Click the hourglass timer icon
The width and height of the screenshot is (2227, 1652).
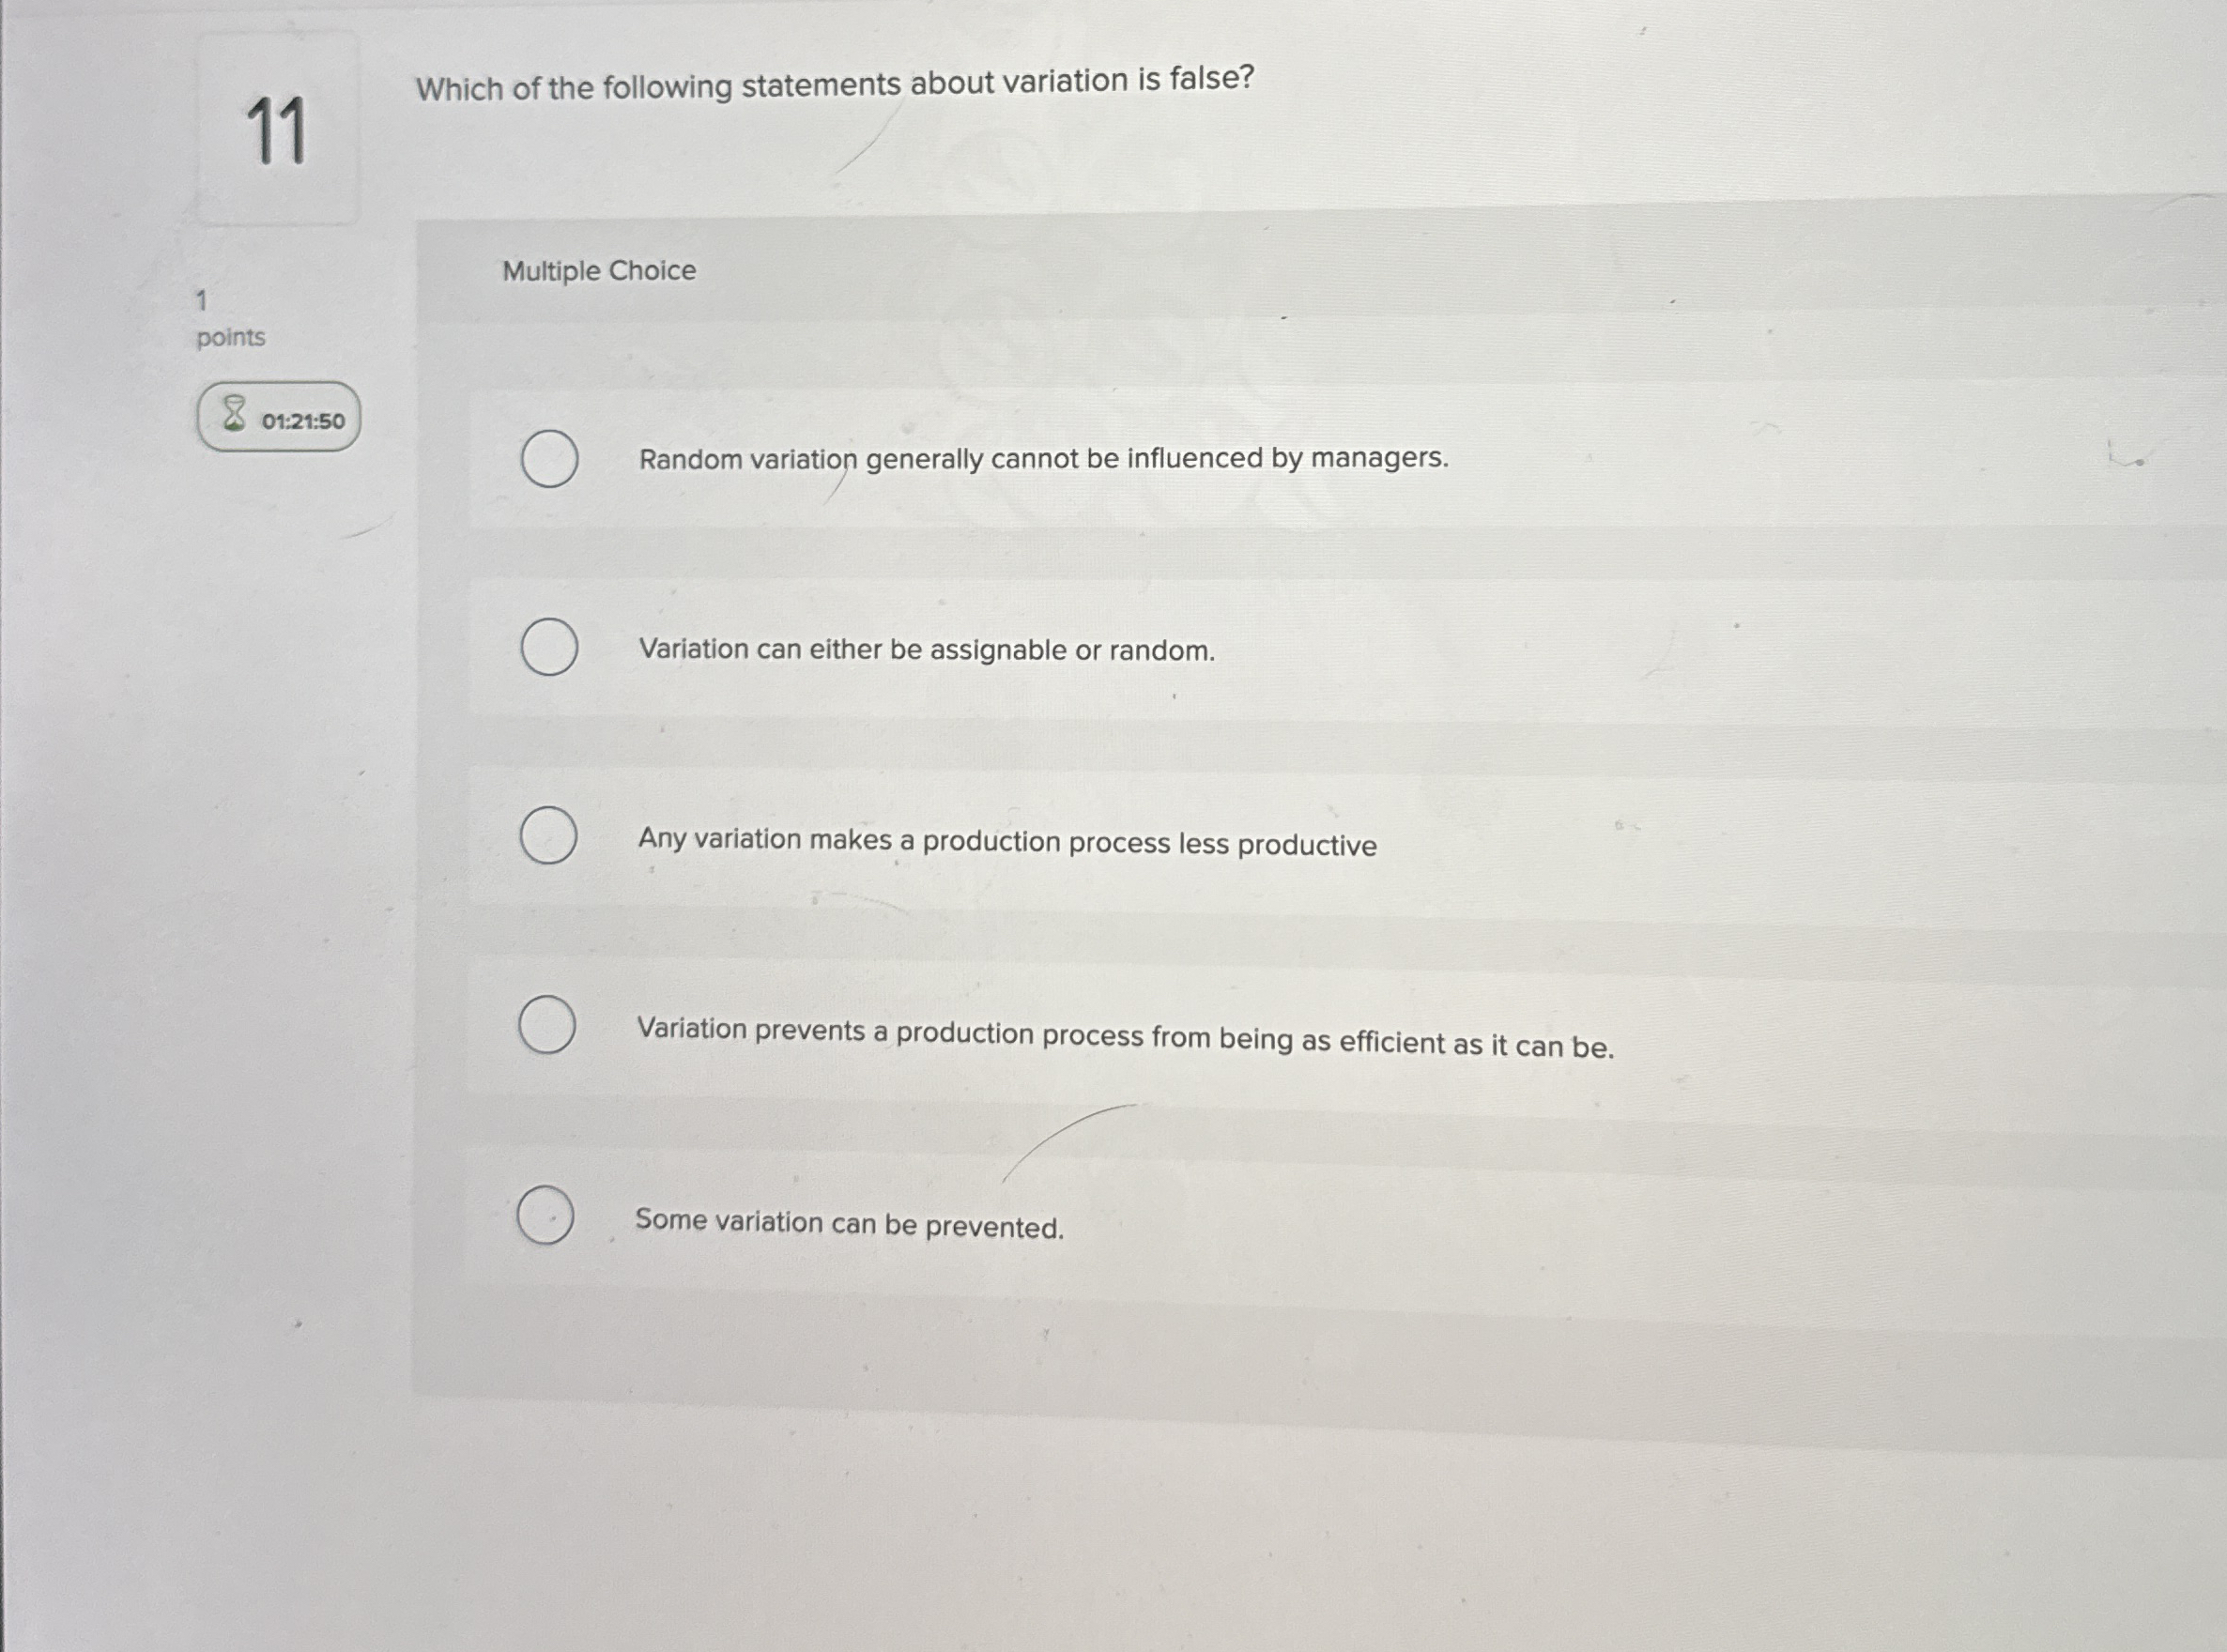[x=233, y=414]
